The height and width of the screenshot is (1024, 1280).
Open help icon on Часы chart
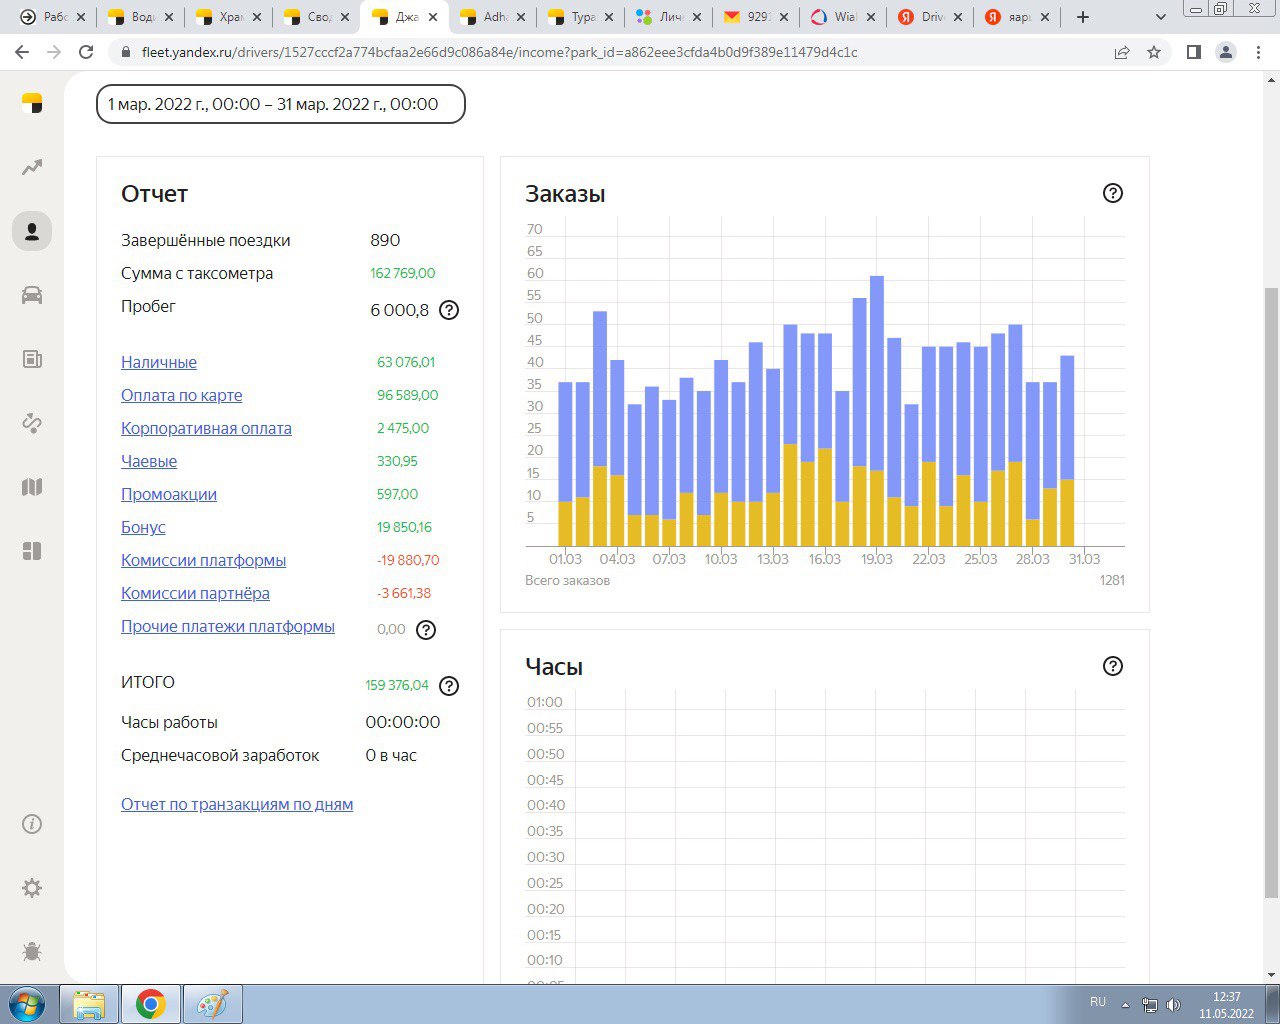click(x=1113, y=666)
